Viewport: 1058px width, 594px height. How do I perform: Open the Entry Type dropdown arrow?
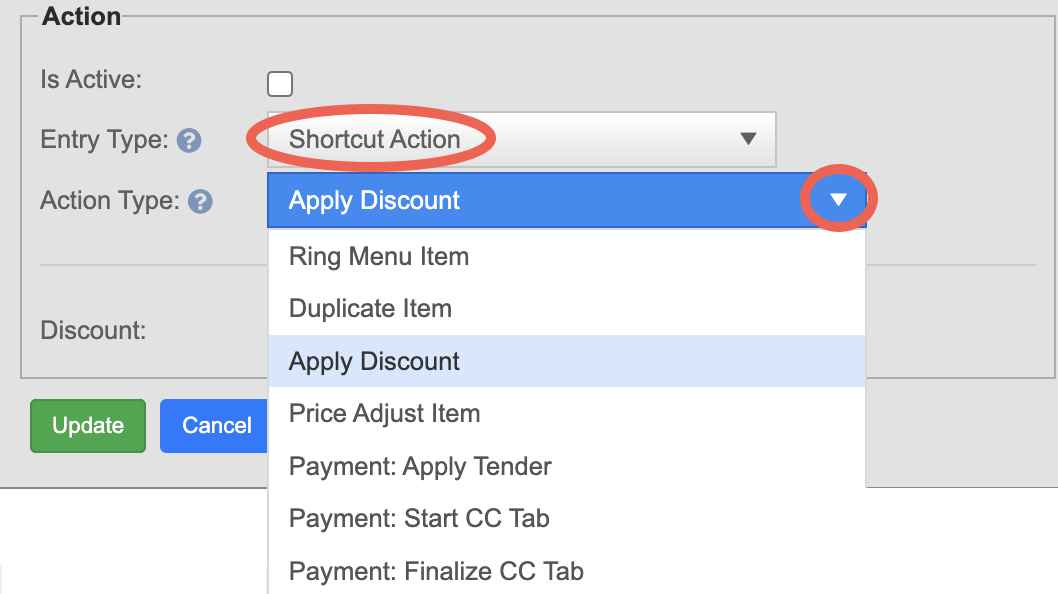click(x=747, y=139)
